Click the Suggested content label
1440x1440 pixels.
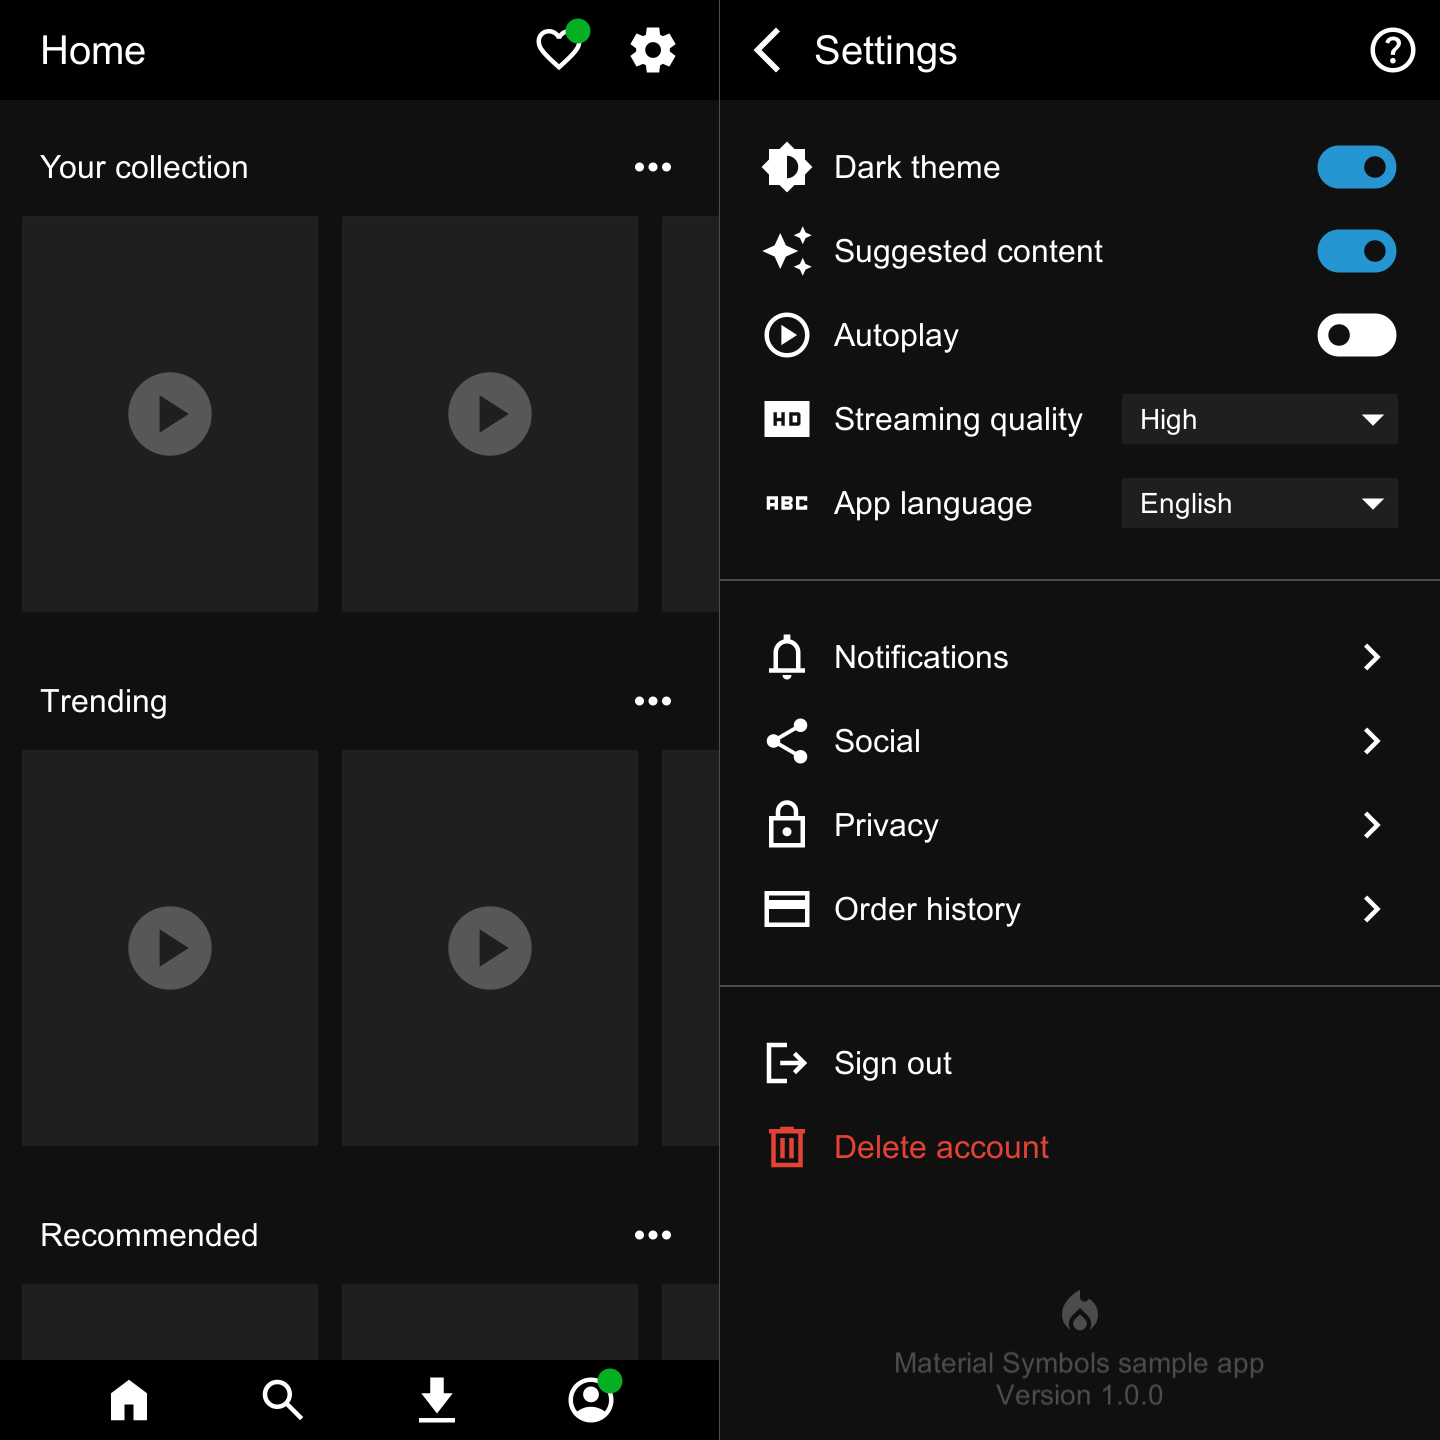[968, 252]
